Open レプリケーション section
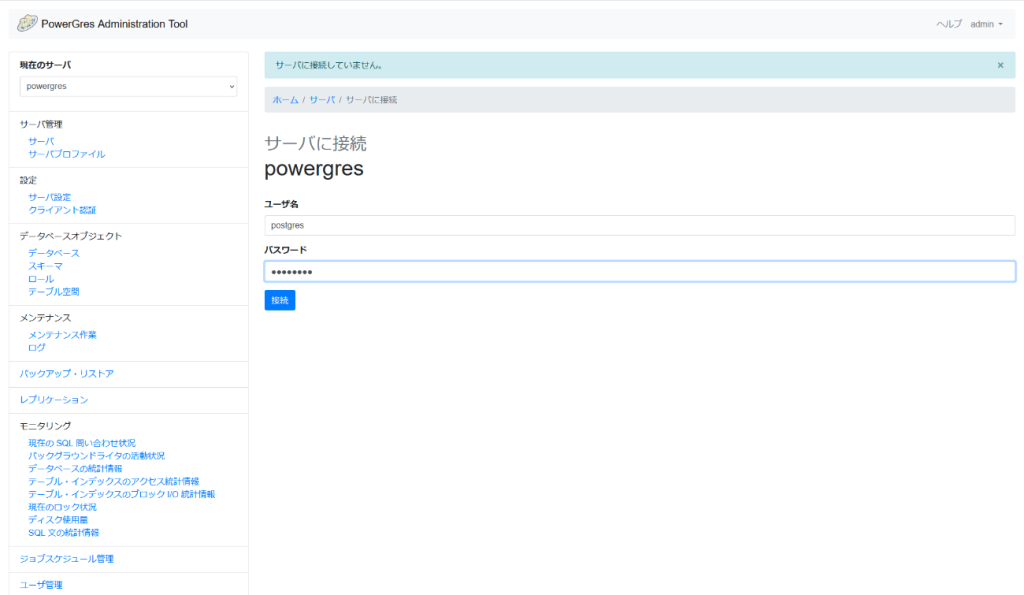Viewport: 1024px width, 595px height. [54, 400]
